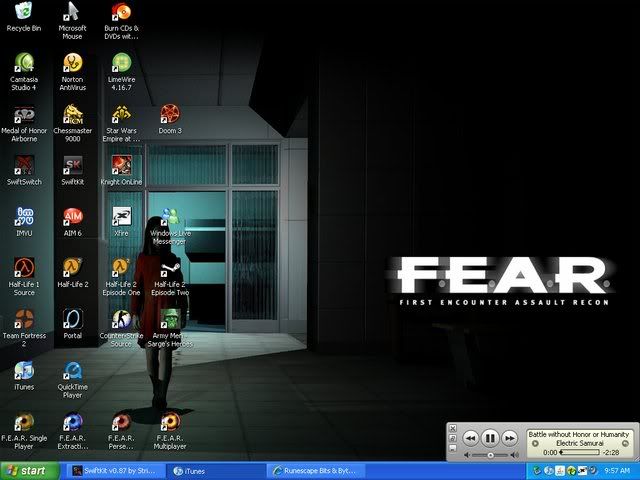
Task: Click the Xfire icon in system tray
Action: [x=582, y=471]
